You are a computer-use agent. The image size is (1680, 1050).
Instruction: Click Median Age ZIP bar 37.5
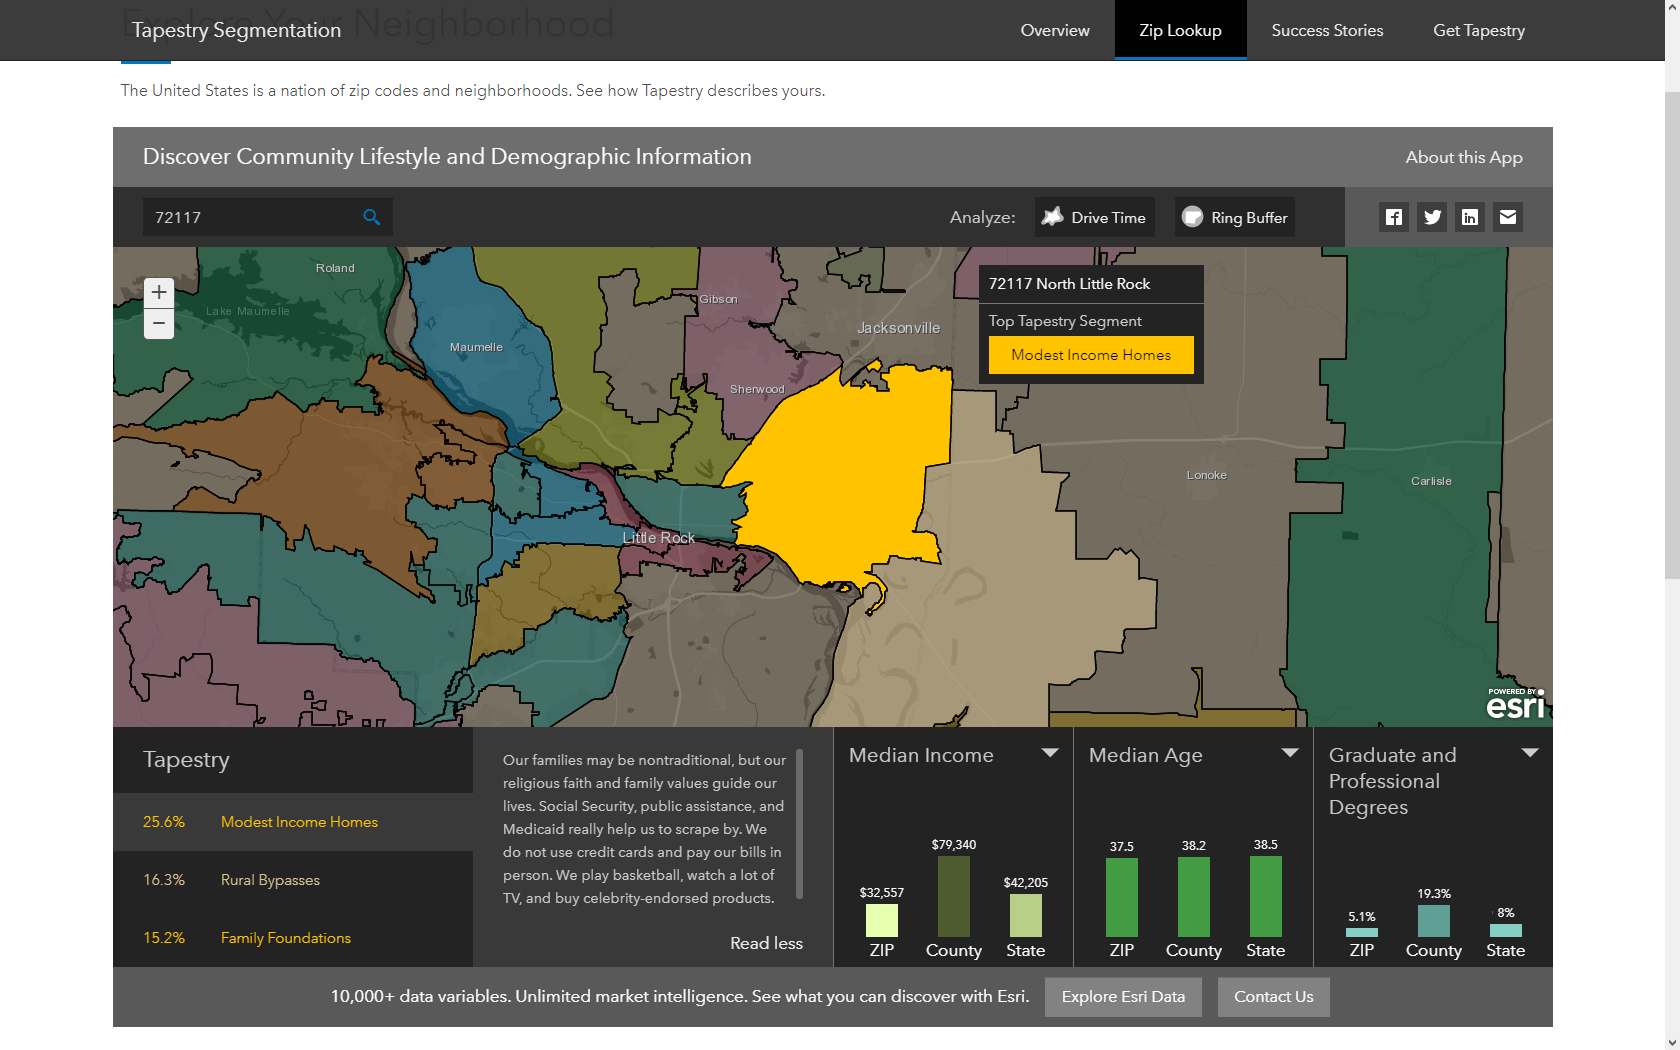pos(1122,897)
